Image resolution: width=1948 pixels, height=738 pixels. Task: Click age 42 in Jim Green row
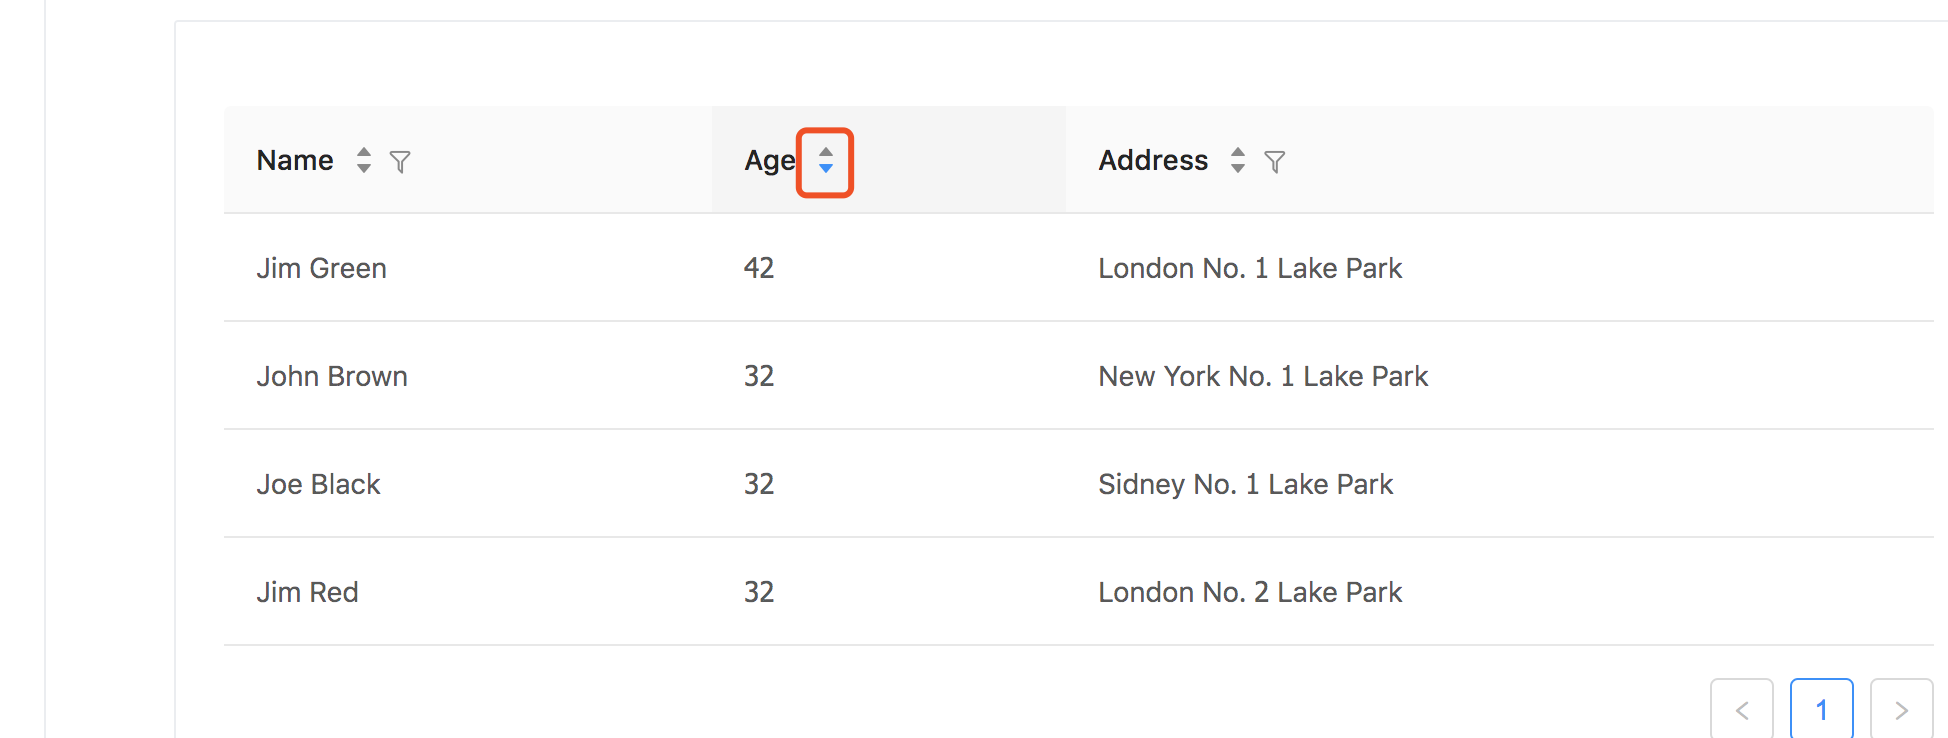tap(759, 268)
